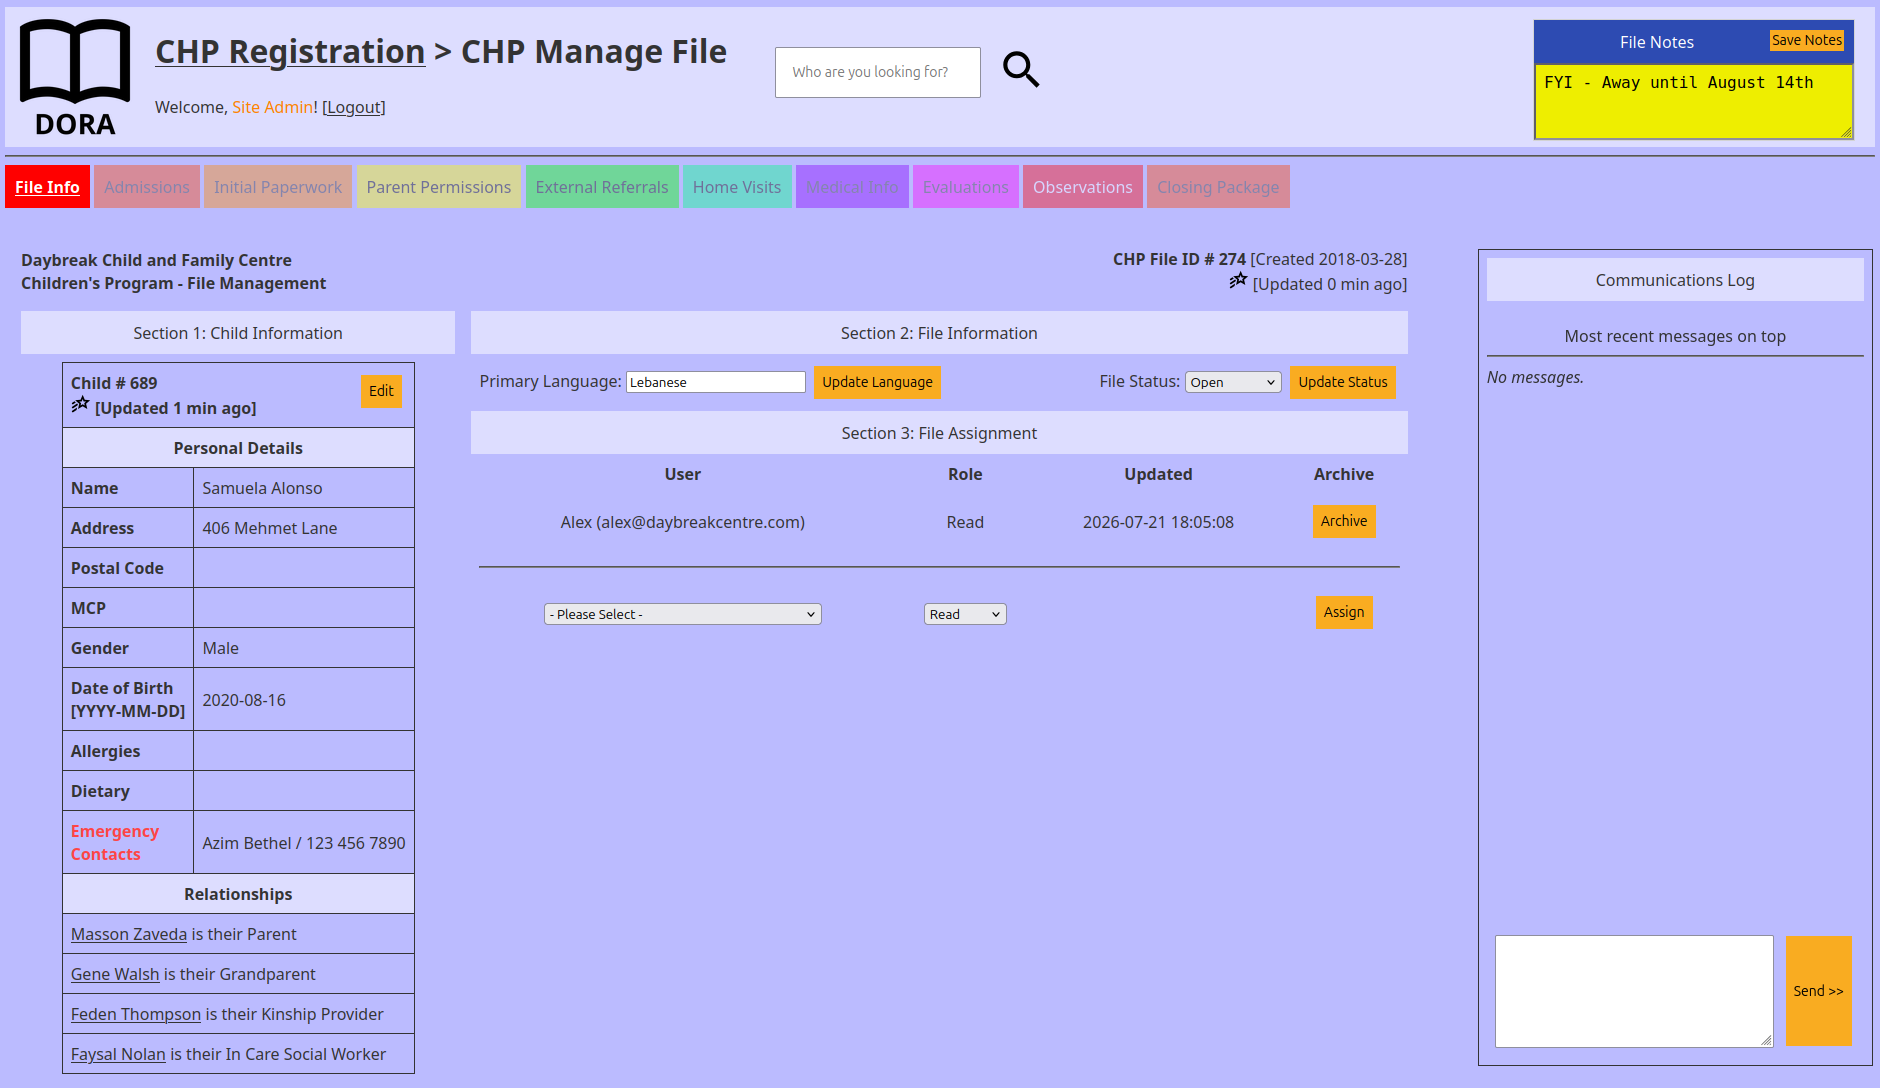Open the File Status dropdown
Image resolution: width=1880 pixels, height=1088 pixels.
(x=1233, y=382)
